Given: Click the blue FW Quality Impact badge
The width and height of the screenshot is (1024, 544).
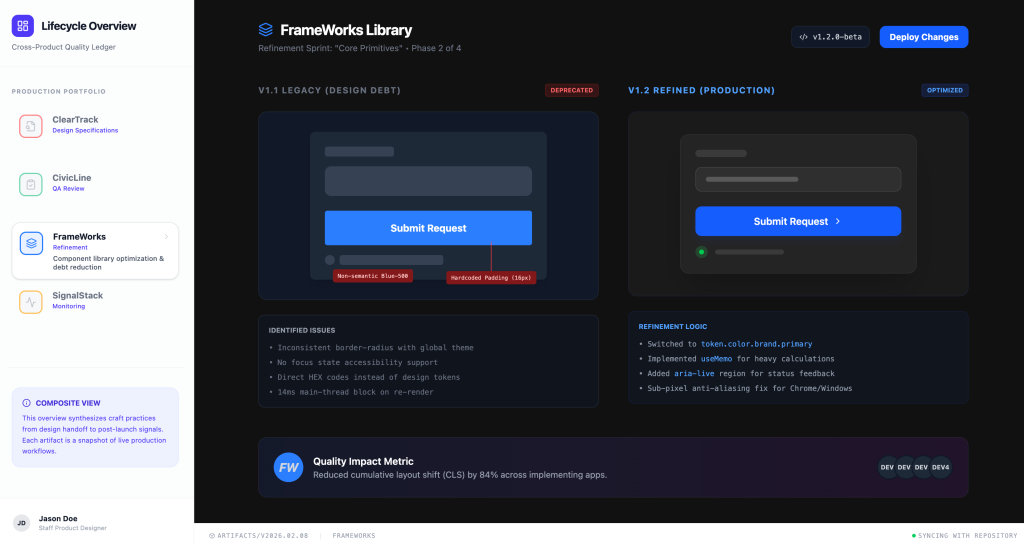Looking at the screenshot, I should pyautogui.click(x=288, y=467).
